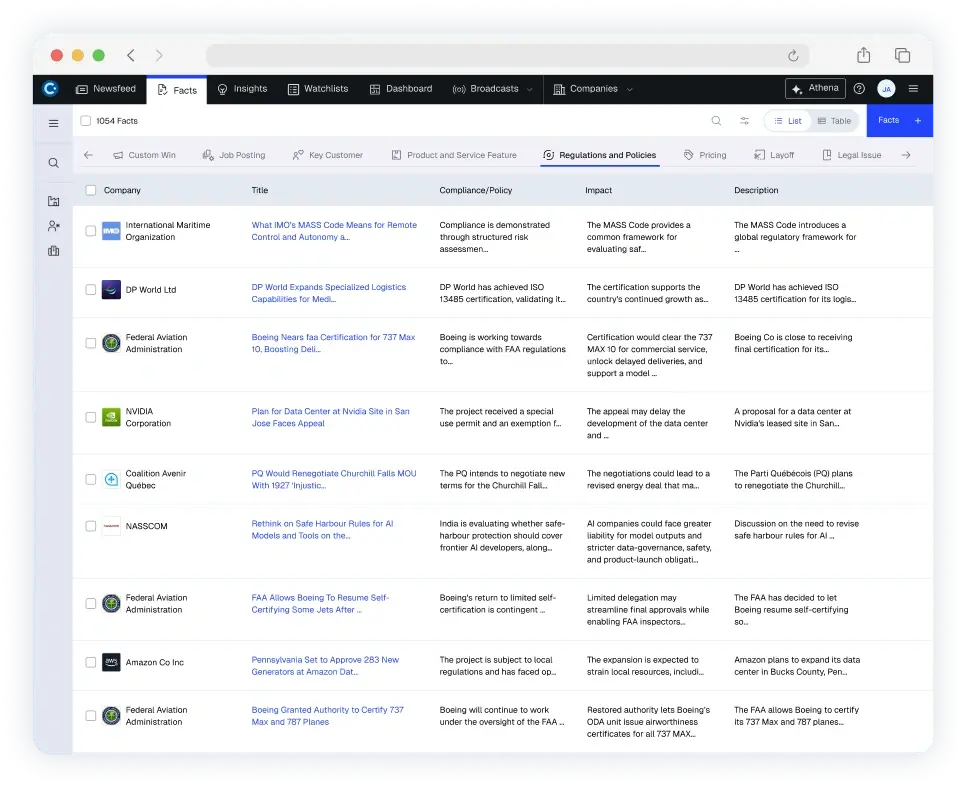Select the NVIDIA Corporation row checkbox

(90, 417)
